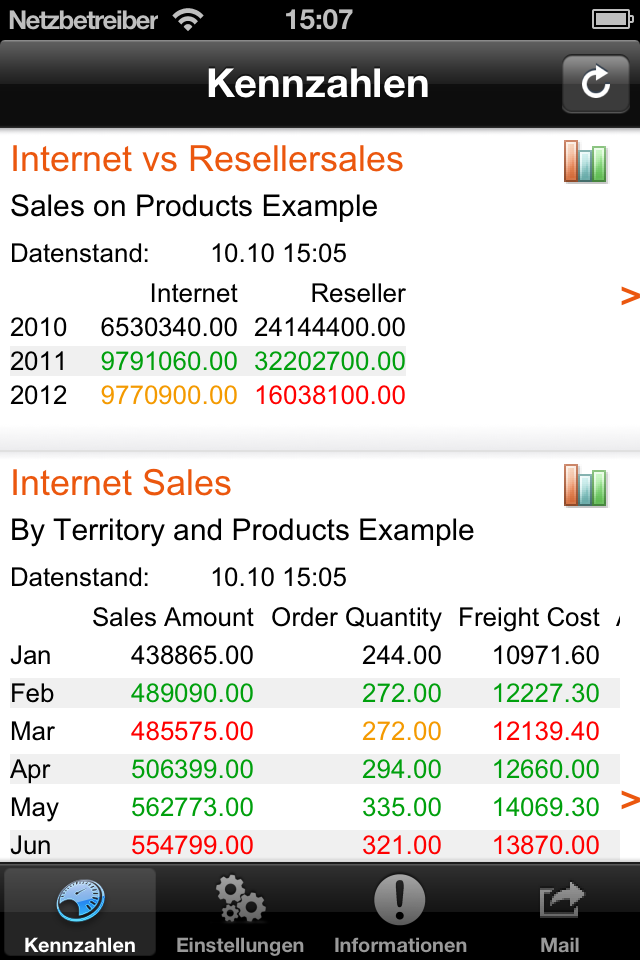Image resolution: width=640 pixels, height=960 pixels.
Task: Tap the Sales Amount column header
Action: tap(173, 617)
